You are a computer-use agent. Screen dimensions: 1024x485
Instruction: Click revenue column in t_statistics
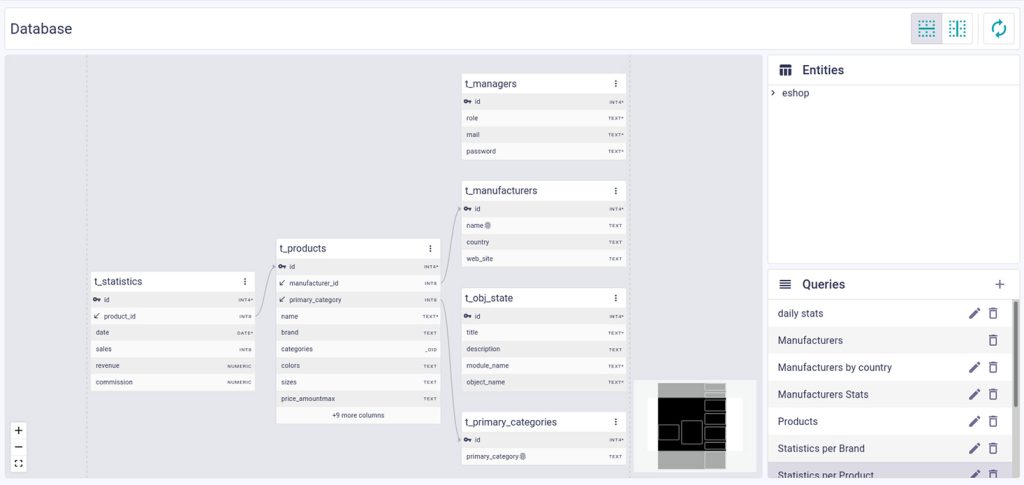tap(172, 366)
